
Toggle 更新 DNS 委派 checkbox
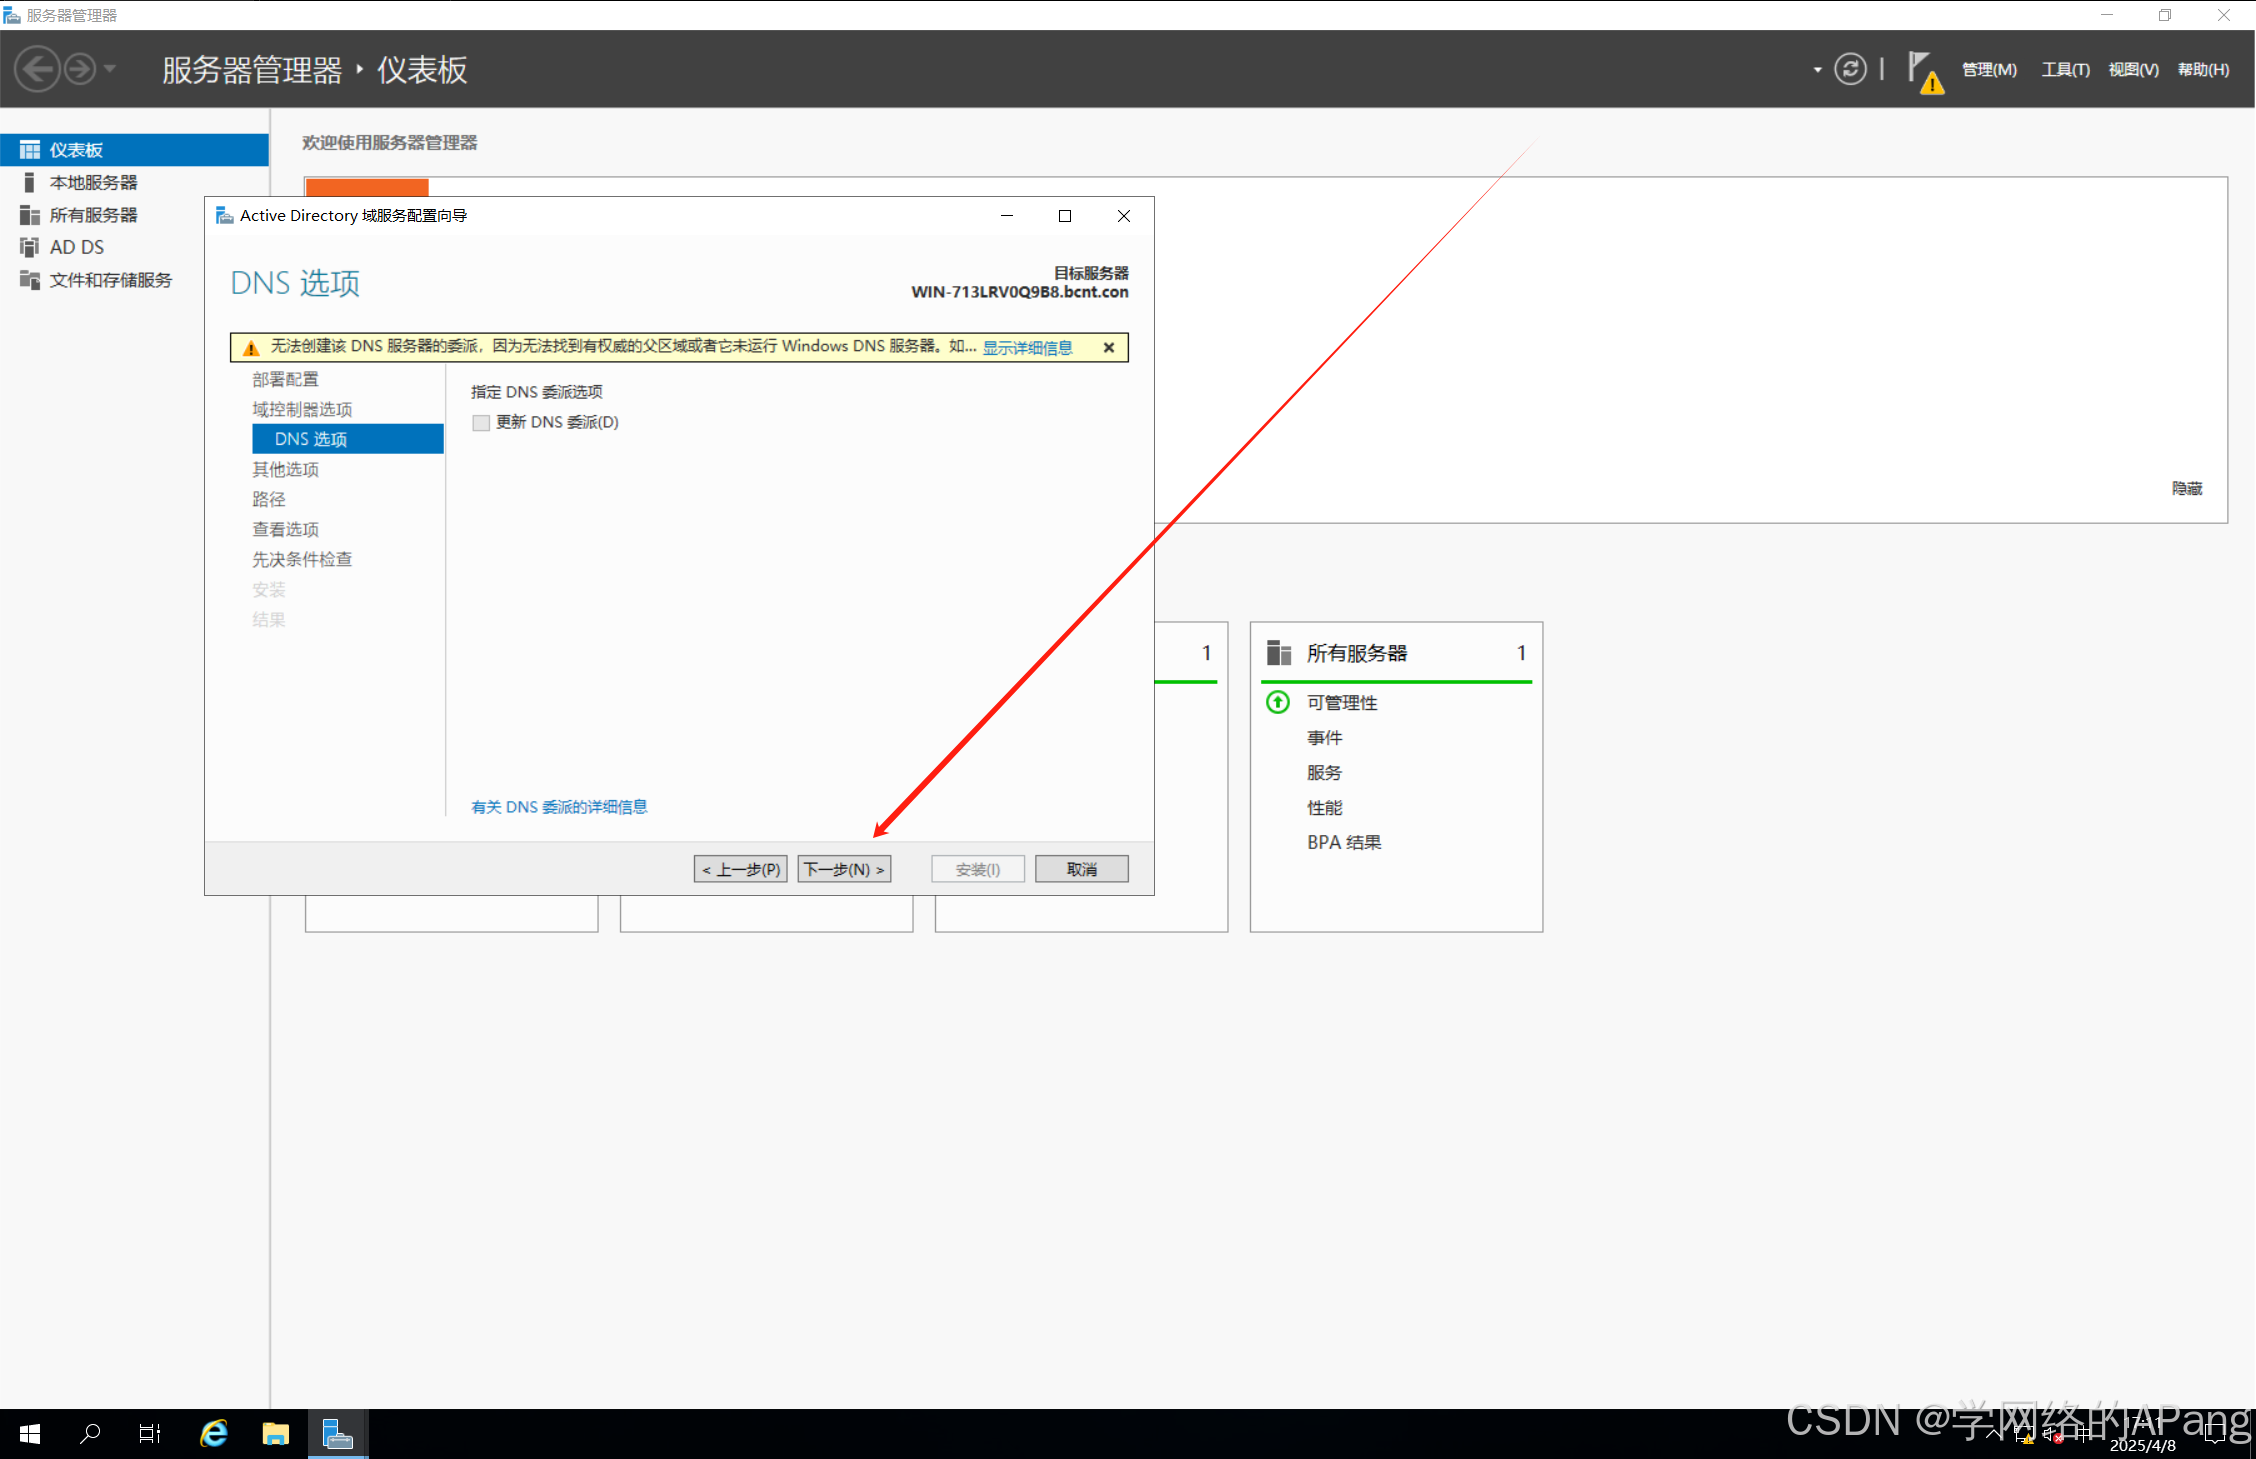click(481, 423)
